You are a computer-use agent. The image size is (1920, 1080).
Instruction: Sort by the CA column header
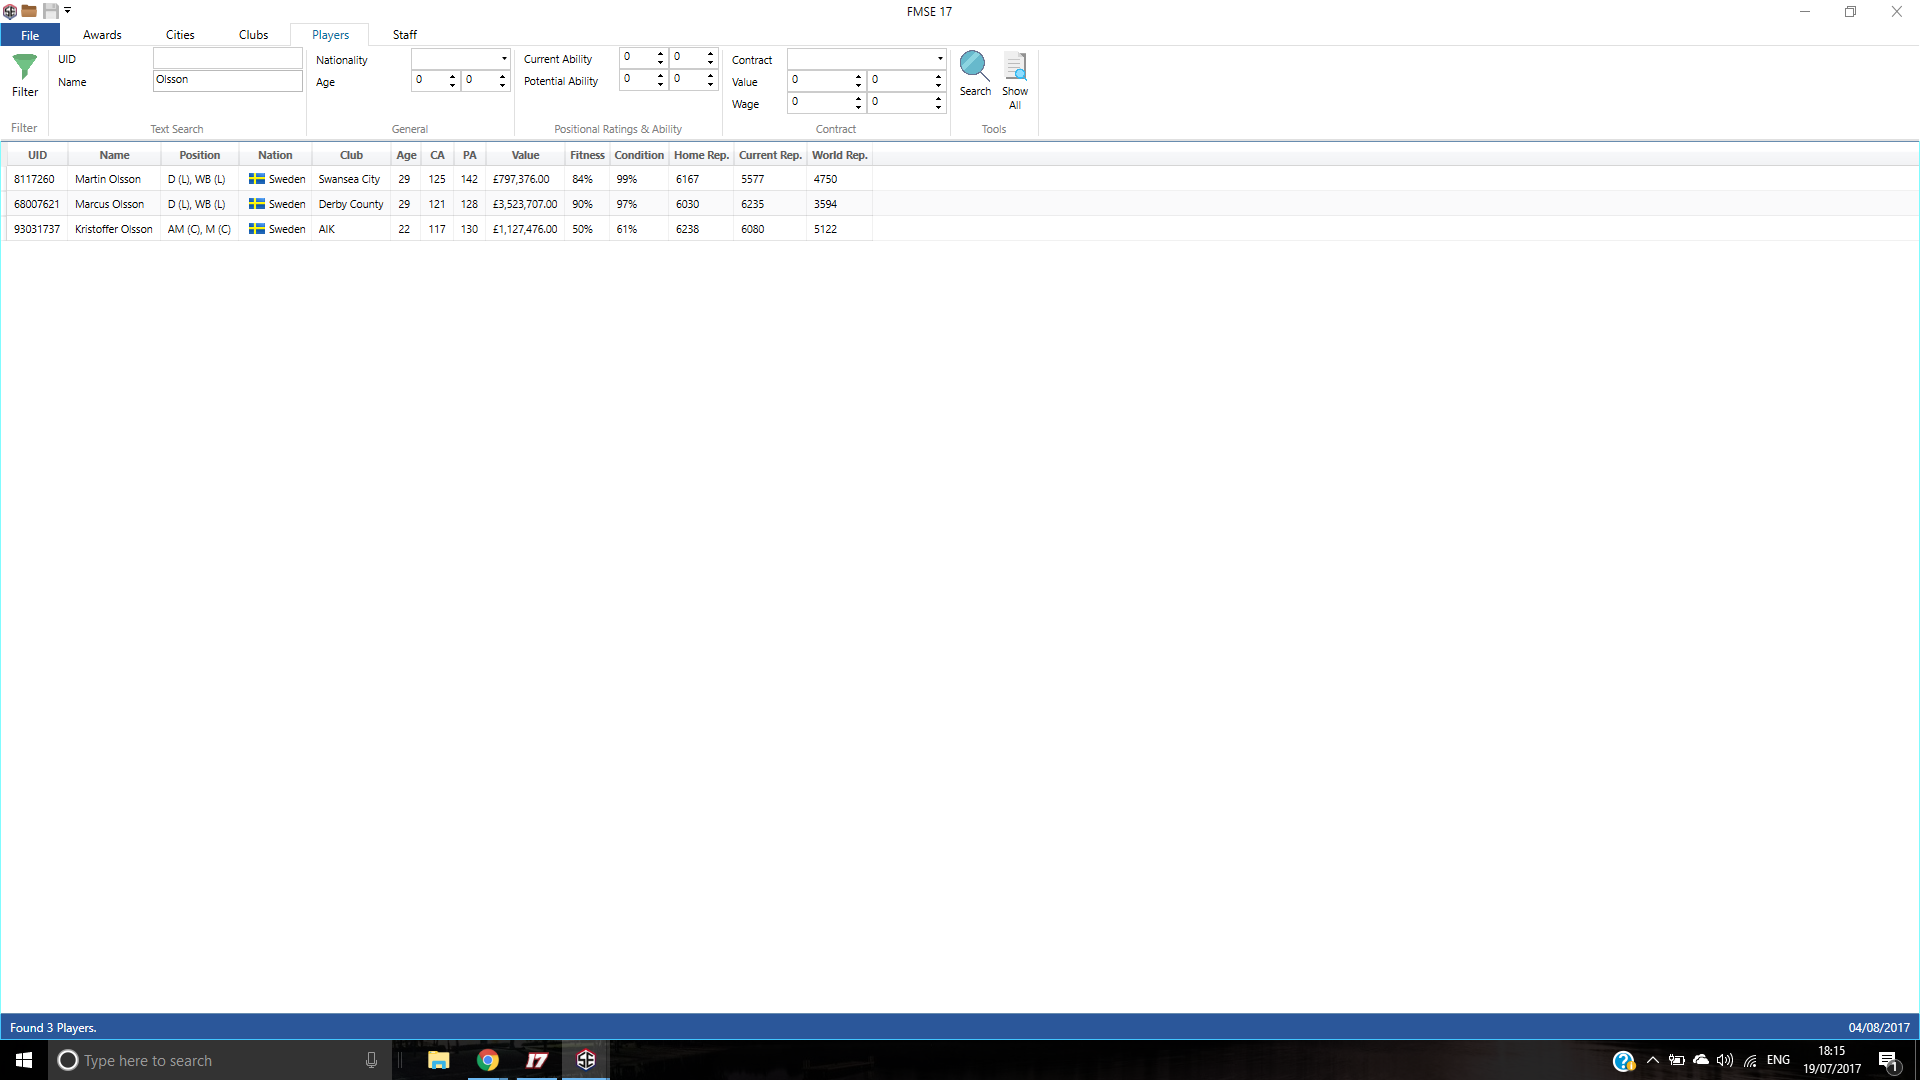point(437,155)
